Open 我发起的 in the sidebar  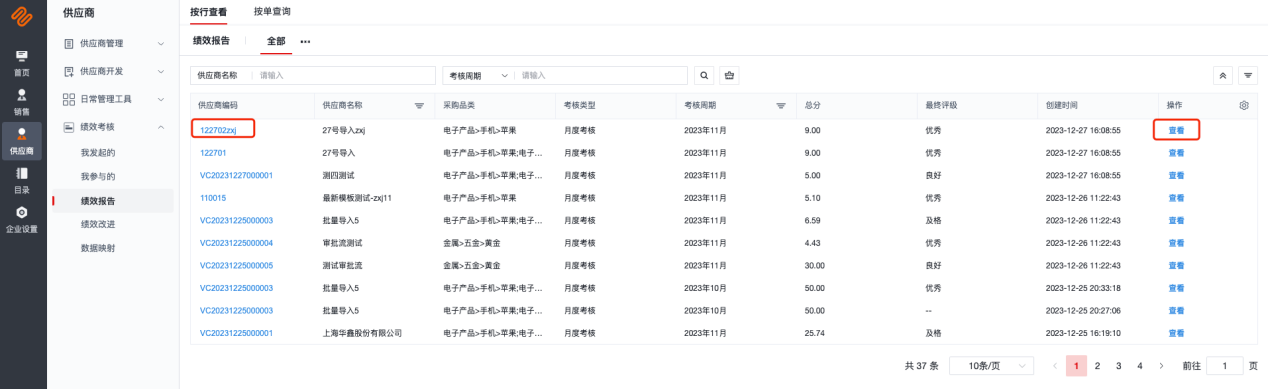[98, 152]
